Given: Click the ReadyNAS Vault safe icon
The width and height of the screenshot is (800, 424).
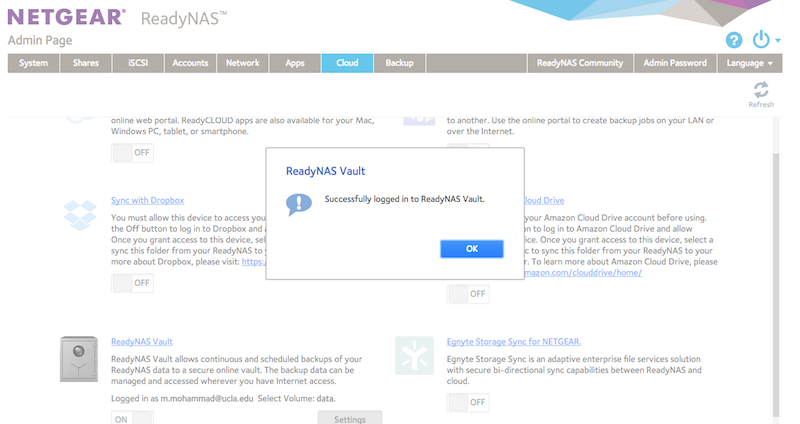Looking at the screenshot, I should [x=79, y=359].
